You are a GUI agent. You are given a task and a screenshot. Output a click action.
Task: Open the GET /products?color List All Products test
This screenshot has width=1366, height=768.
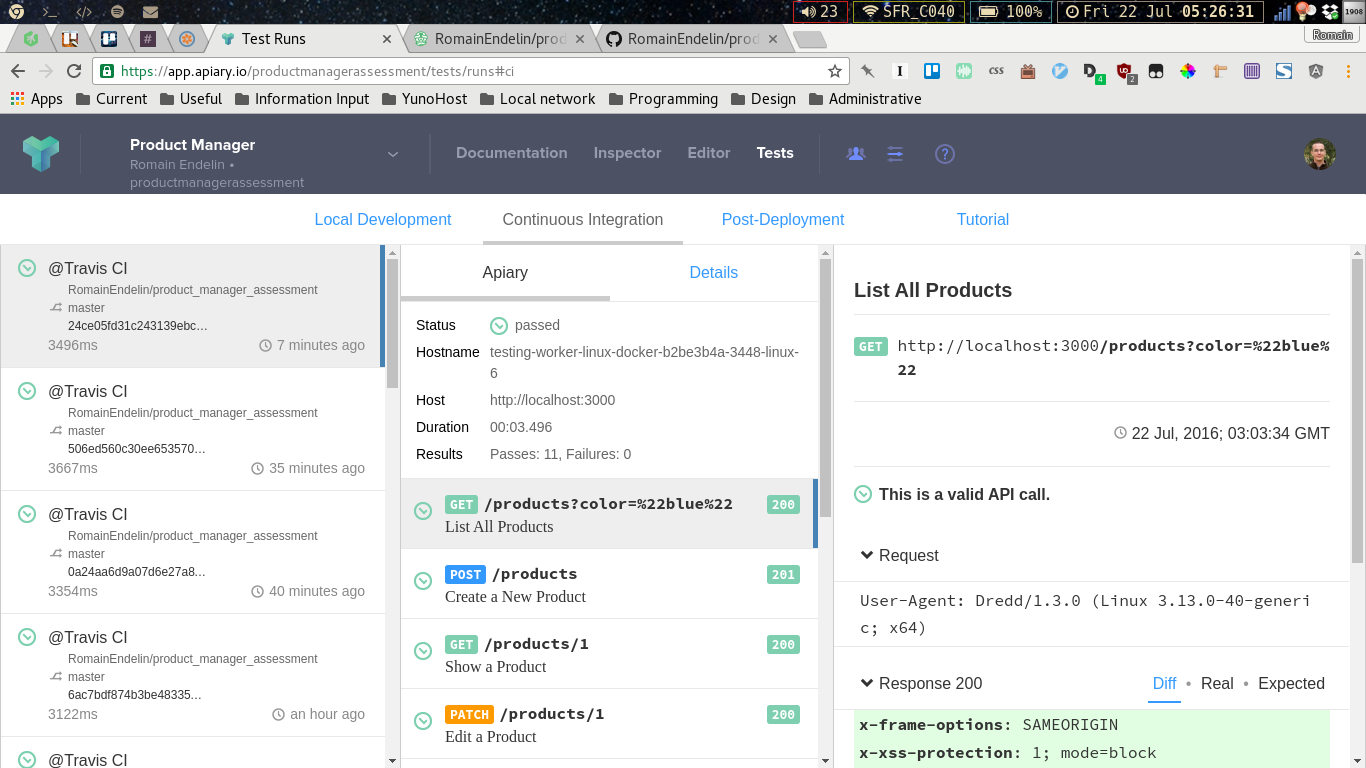(608, 514)
